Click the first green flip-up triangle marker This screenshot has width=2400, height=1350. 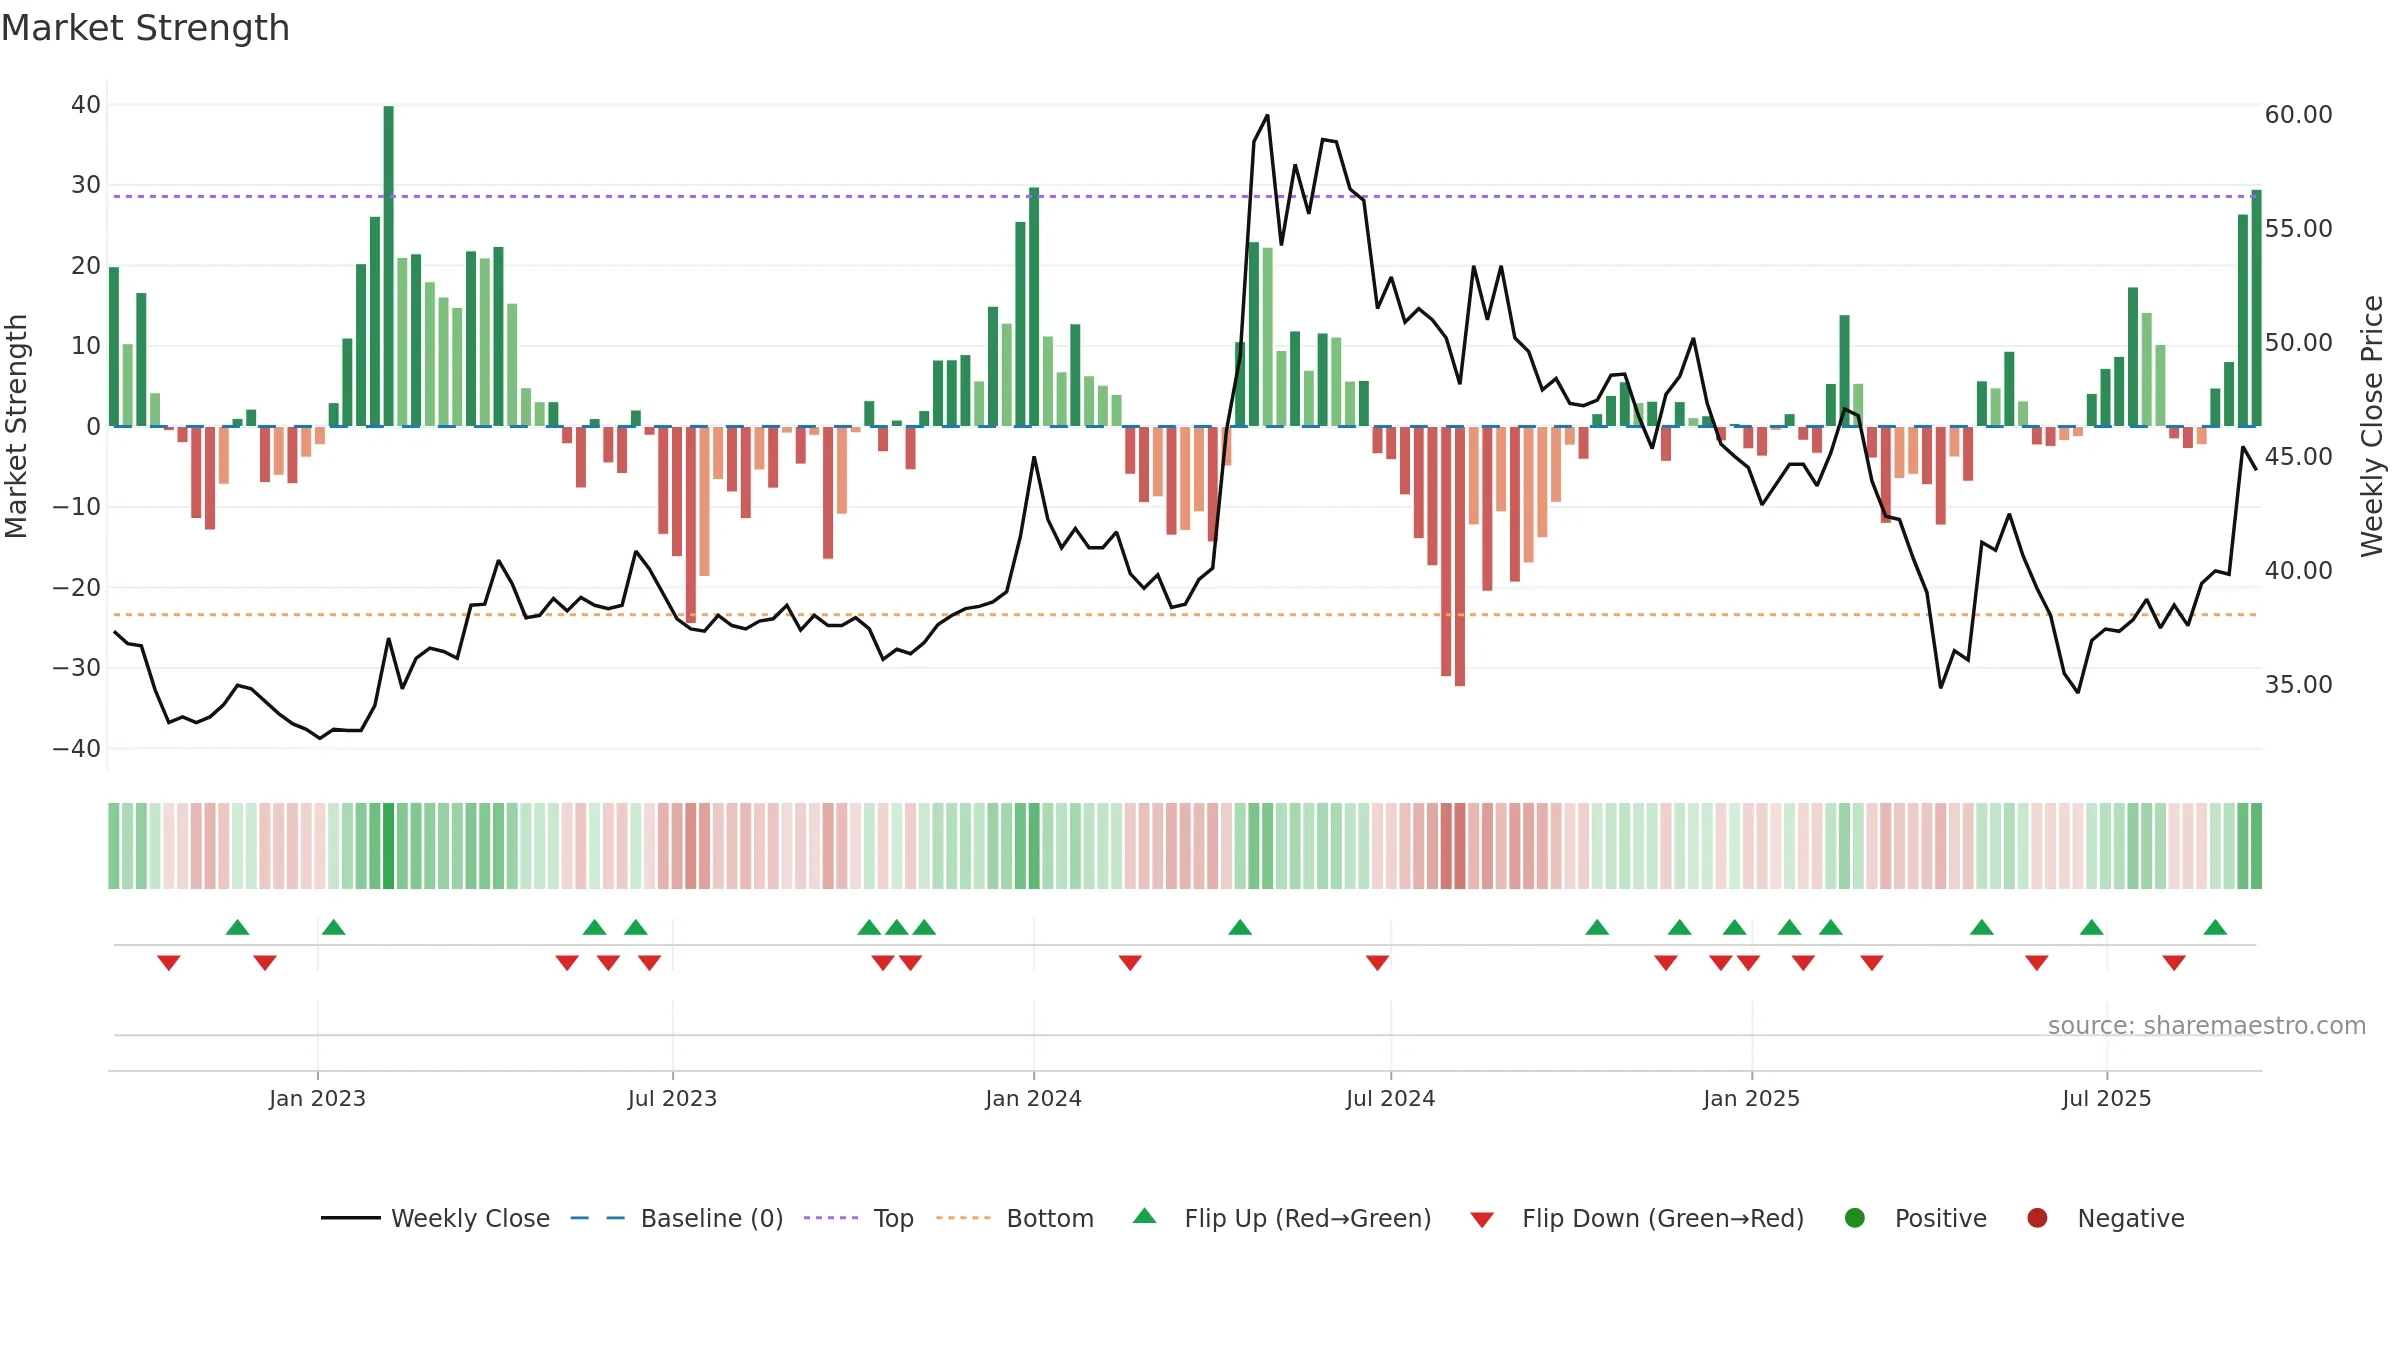(x=237, y=927)
